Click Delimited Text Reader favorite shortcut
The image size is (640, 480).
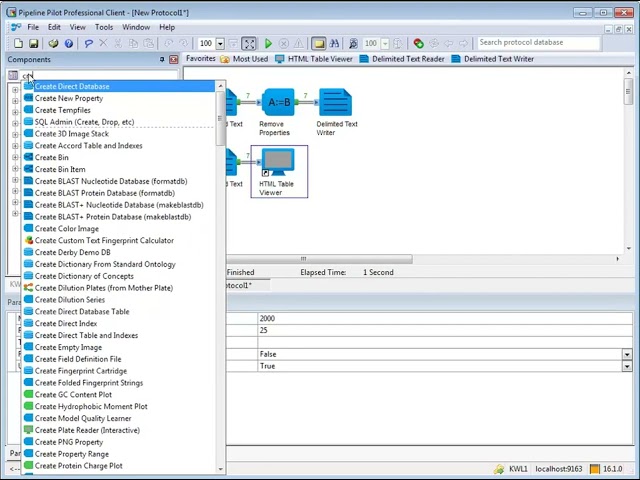(402, 59)
